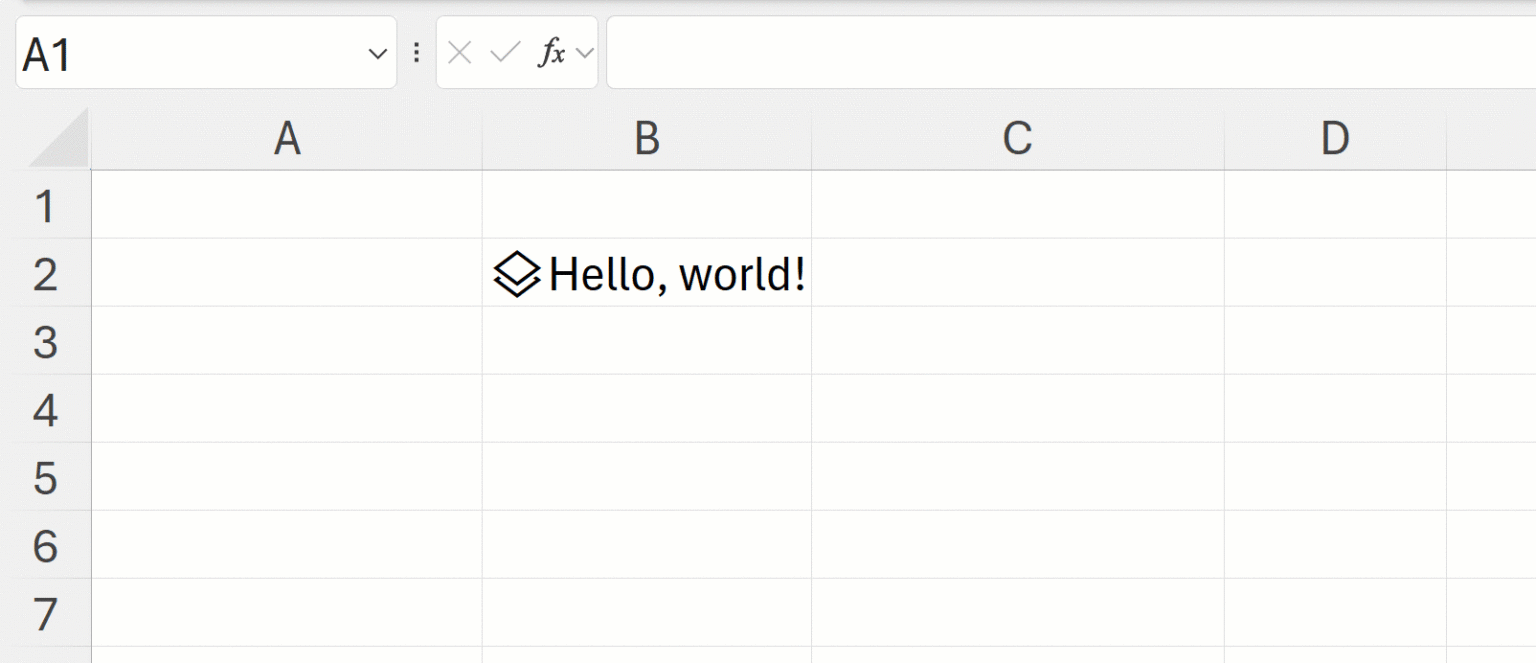Select row 1 header

pyautogui.click(x=45, y=206)
